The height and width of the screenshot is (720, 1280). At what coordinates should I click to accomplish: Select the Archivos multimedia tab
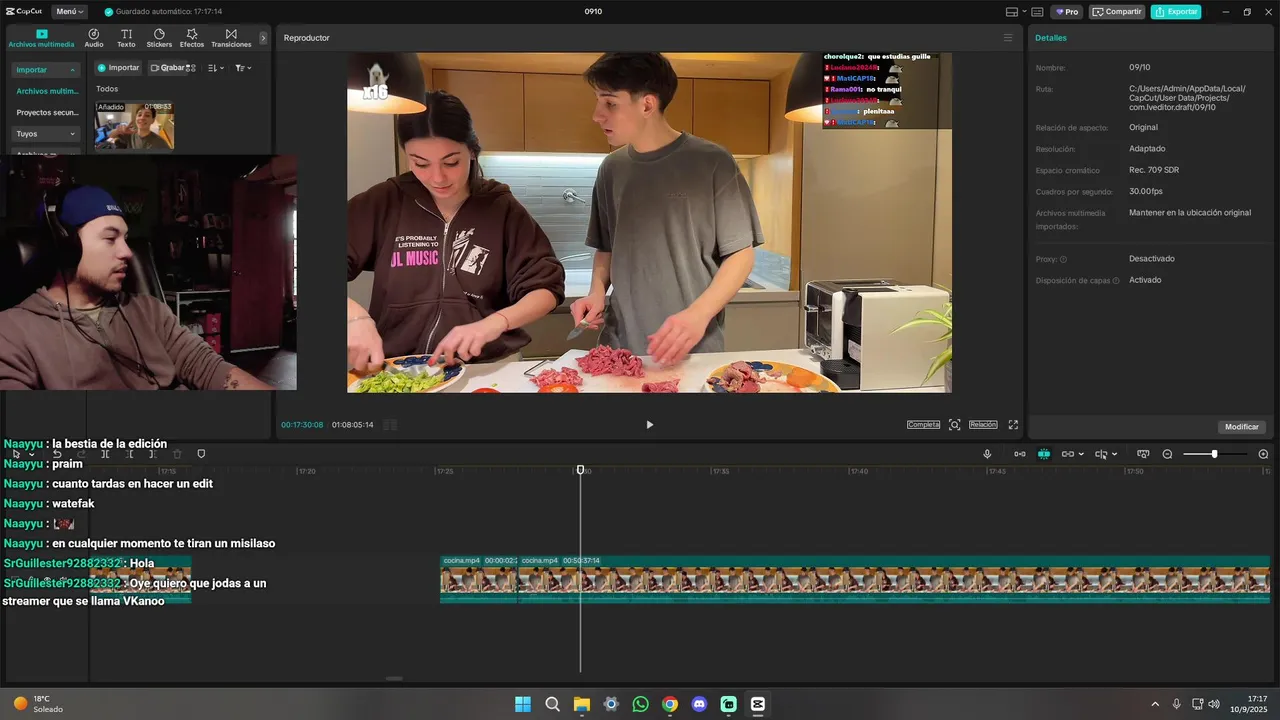(42, 38)
